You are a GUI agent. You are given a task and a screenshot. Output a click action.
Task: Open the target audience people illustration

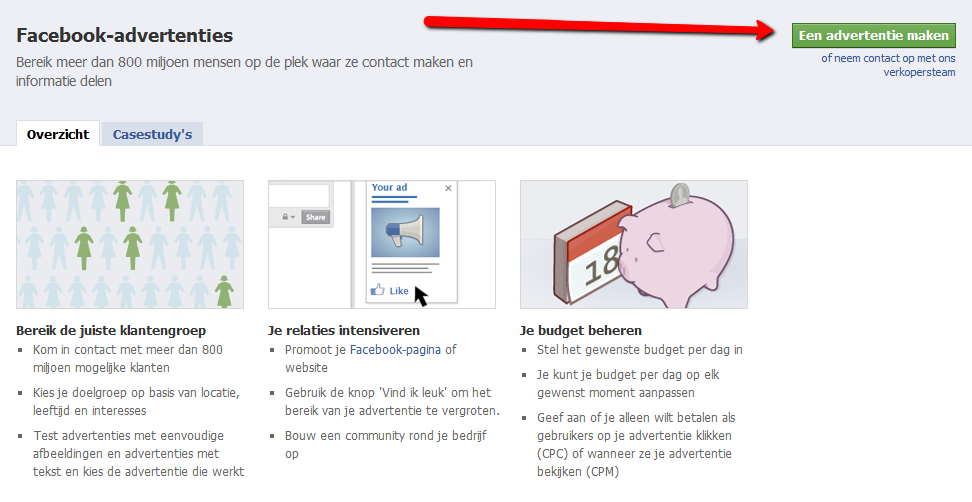(x=130, y=244)
